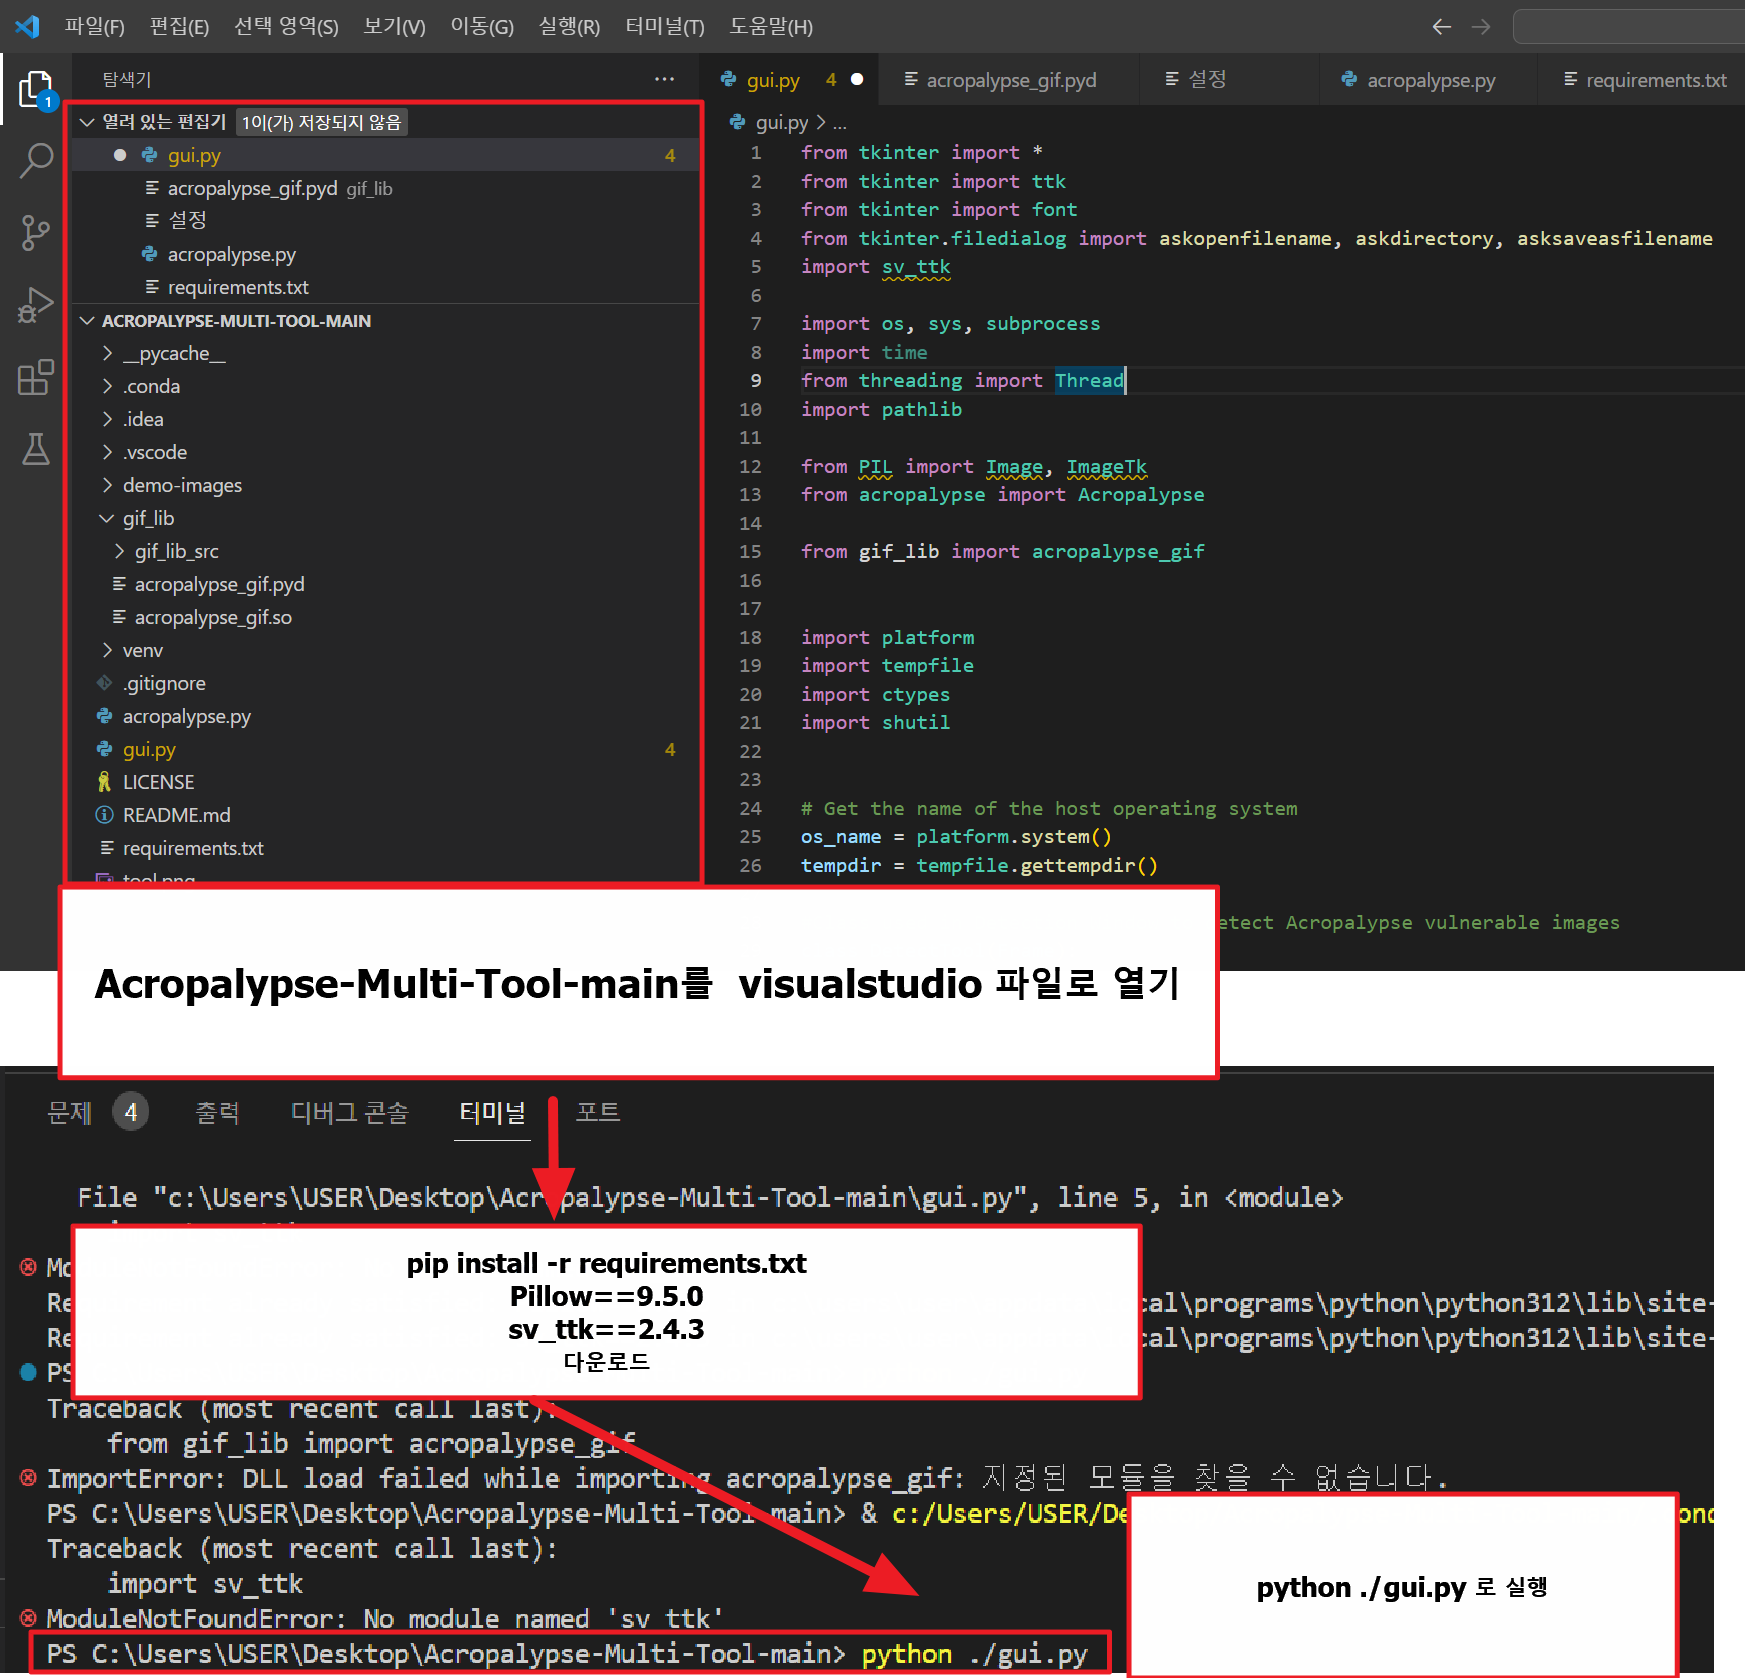This screenshot has width=1745, height=1678.
Task: Open the 도움말(H) menu
Action: (771, 27)
